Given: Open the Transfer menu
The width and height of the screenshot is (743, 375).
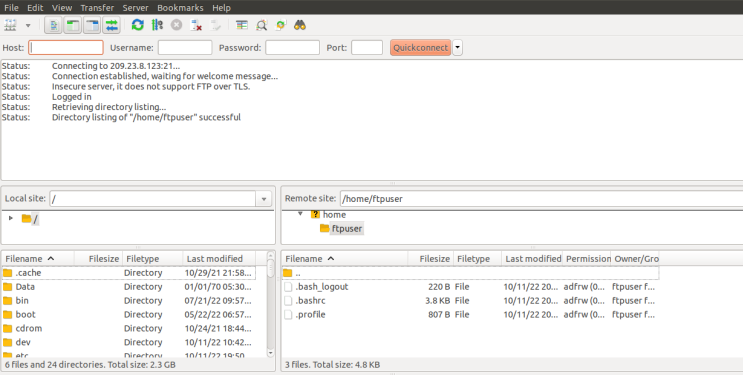Looking at the screenshot, I should point(97,8).
